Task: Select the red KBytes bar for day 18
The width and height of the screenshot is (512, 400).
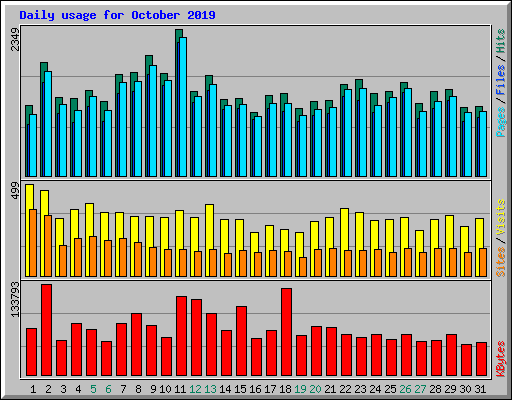Action: 286,332
